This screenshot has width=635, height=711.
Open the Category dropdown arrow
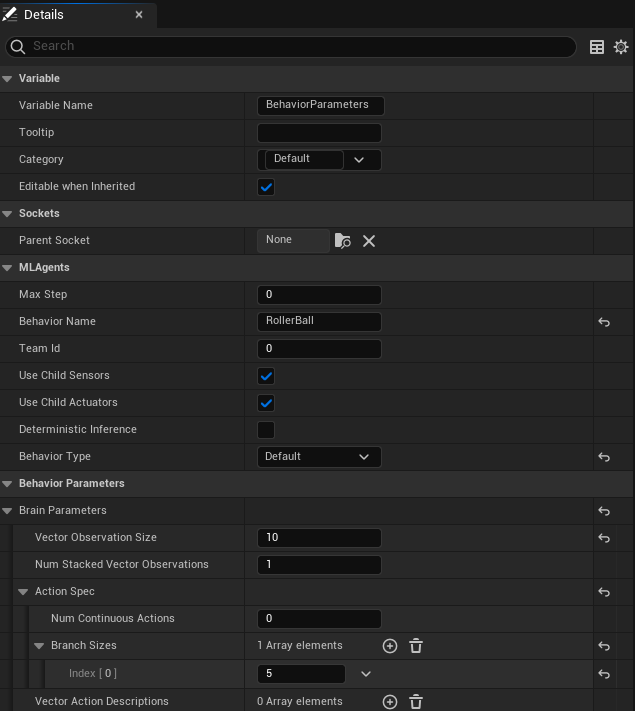[359, 160]
